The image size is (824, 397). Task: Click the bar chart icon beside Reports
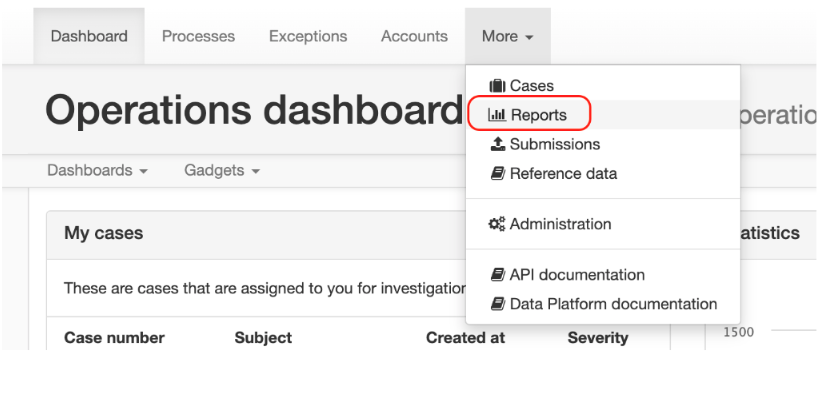497,114
